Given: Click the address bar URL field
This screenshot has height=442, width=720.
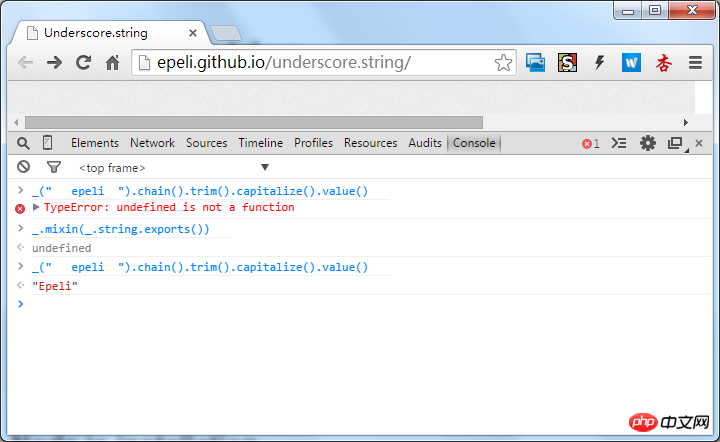Looking at the screenshot, I should coord(324,62).
